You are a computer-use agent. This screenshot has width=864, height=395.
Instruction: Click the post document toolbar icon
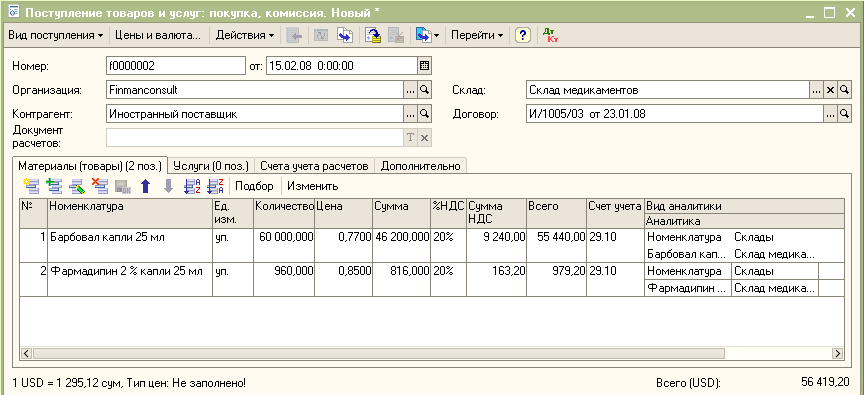tap(374, 35)
